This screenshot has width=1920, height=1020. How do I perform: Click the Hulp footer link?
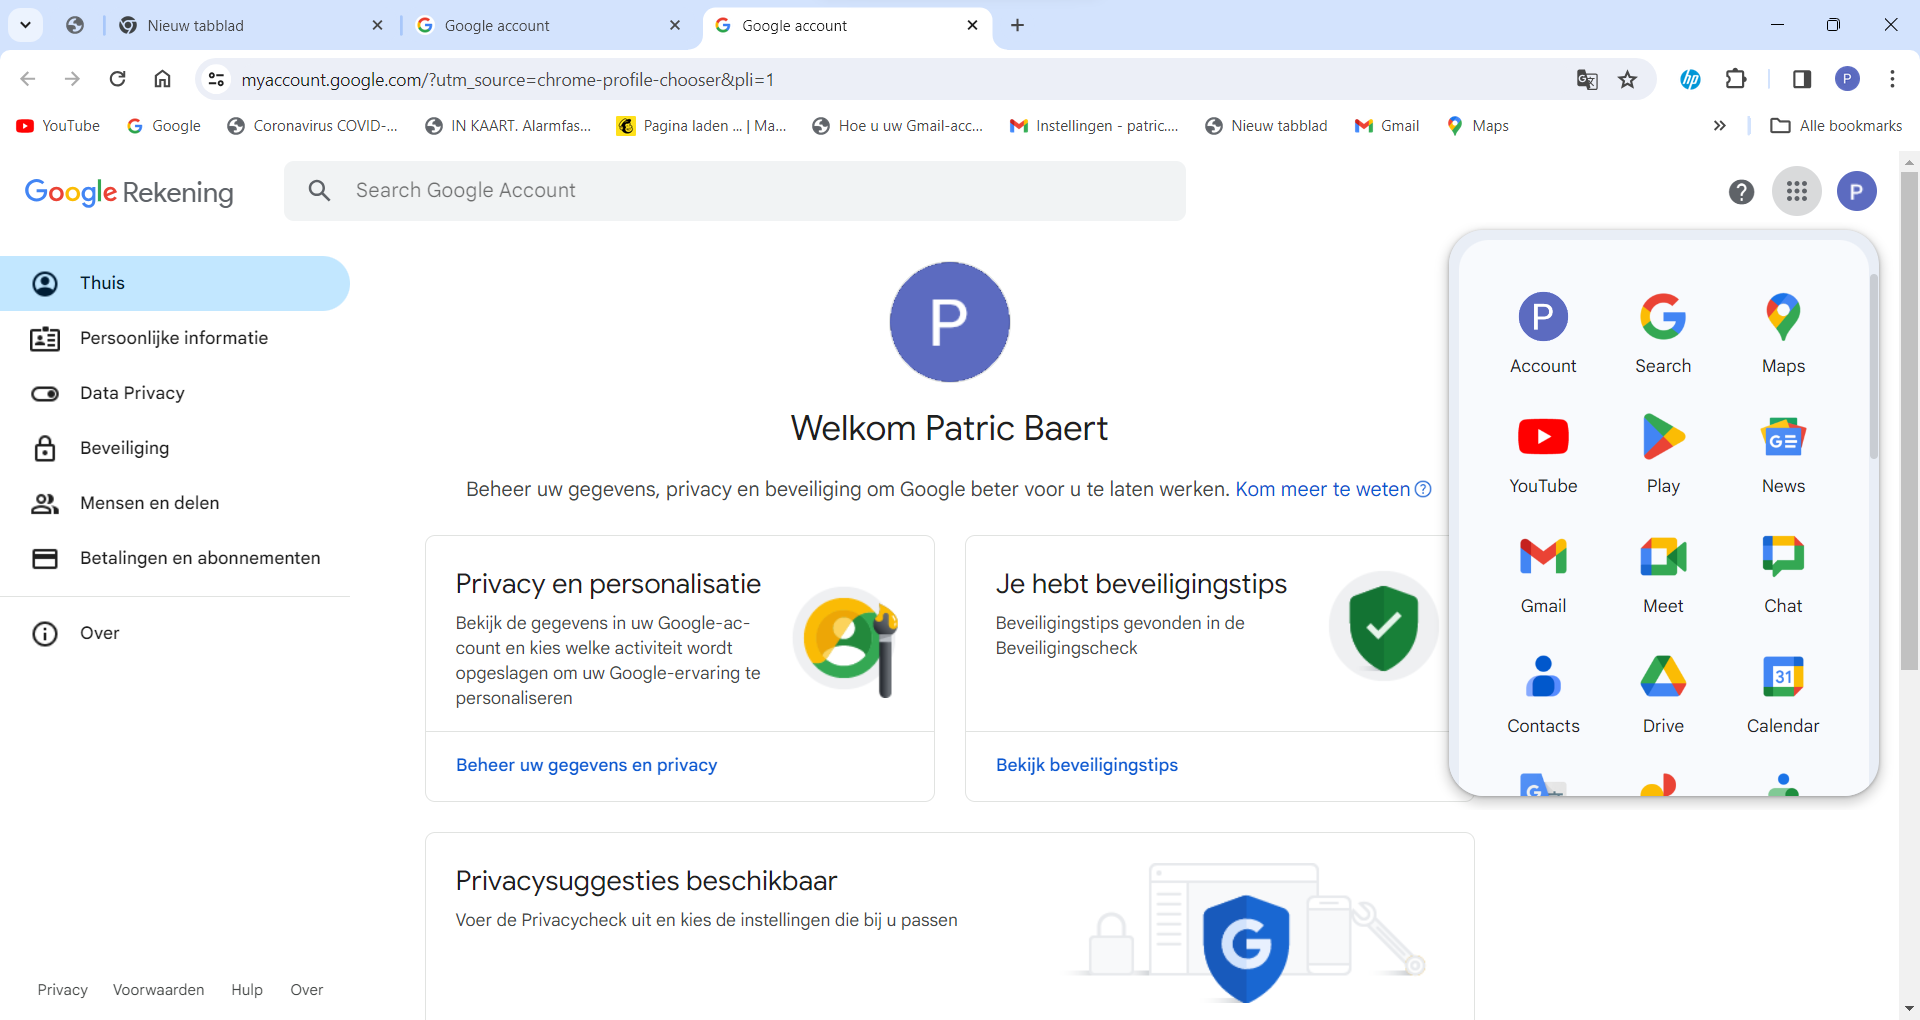point(247,990)
